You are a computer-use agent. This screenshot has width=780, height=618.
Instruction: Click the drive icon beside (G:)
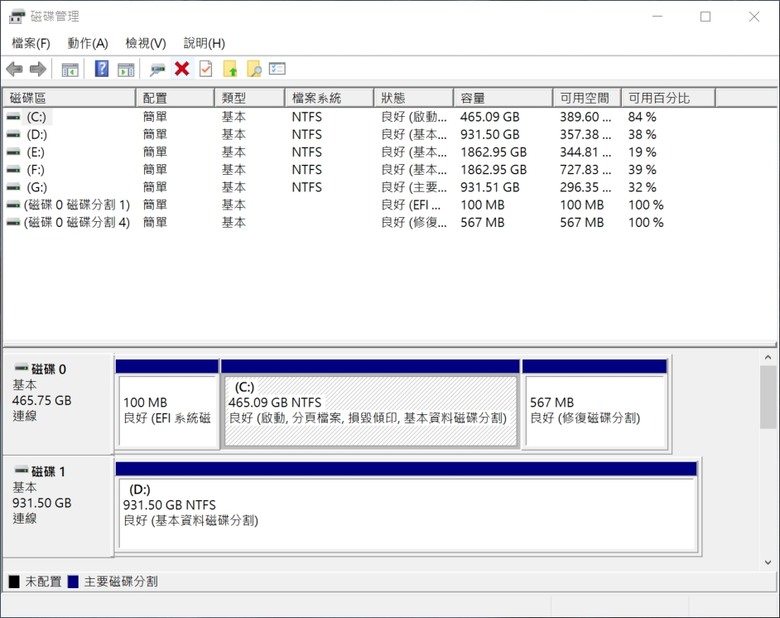(x=13, y=187)
